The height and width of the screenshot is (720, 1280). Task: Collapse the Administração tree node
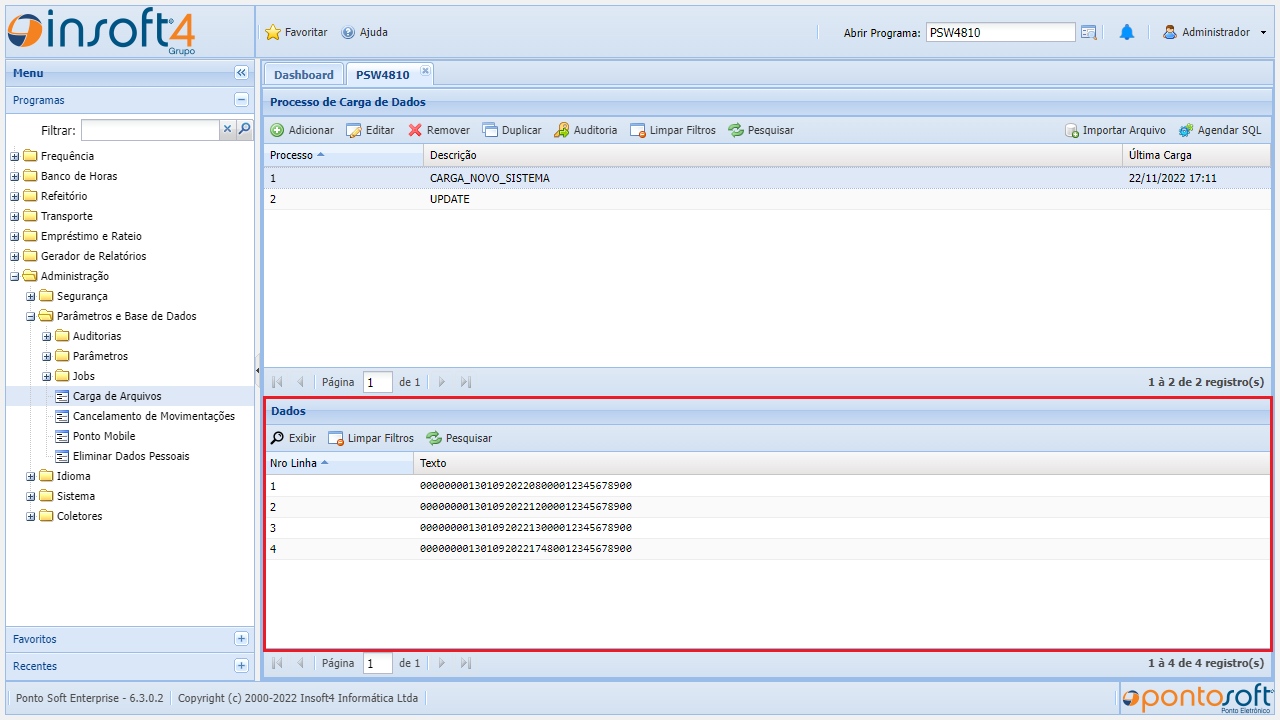tap(15, 276)
